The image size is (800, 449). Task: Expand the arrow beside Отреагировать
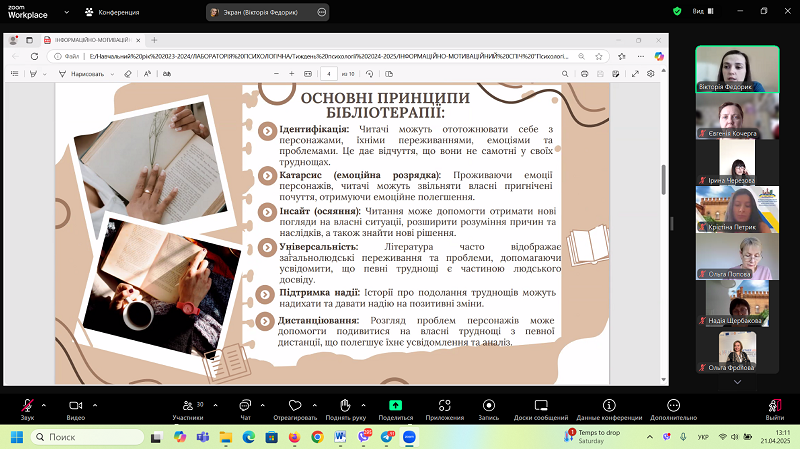(314, 405)
